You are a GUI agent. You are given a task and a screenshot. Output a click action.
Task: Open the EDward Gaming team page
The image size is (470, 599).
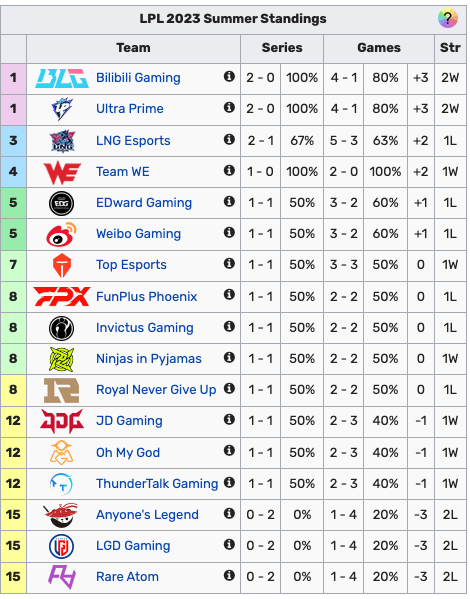(x=144, y=202)
